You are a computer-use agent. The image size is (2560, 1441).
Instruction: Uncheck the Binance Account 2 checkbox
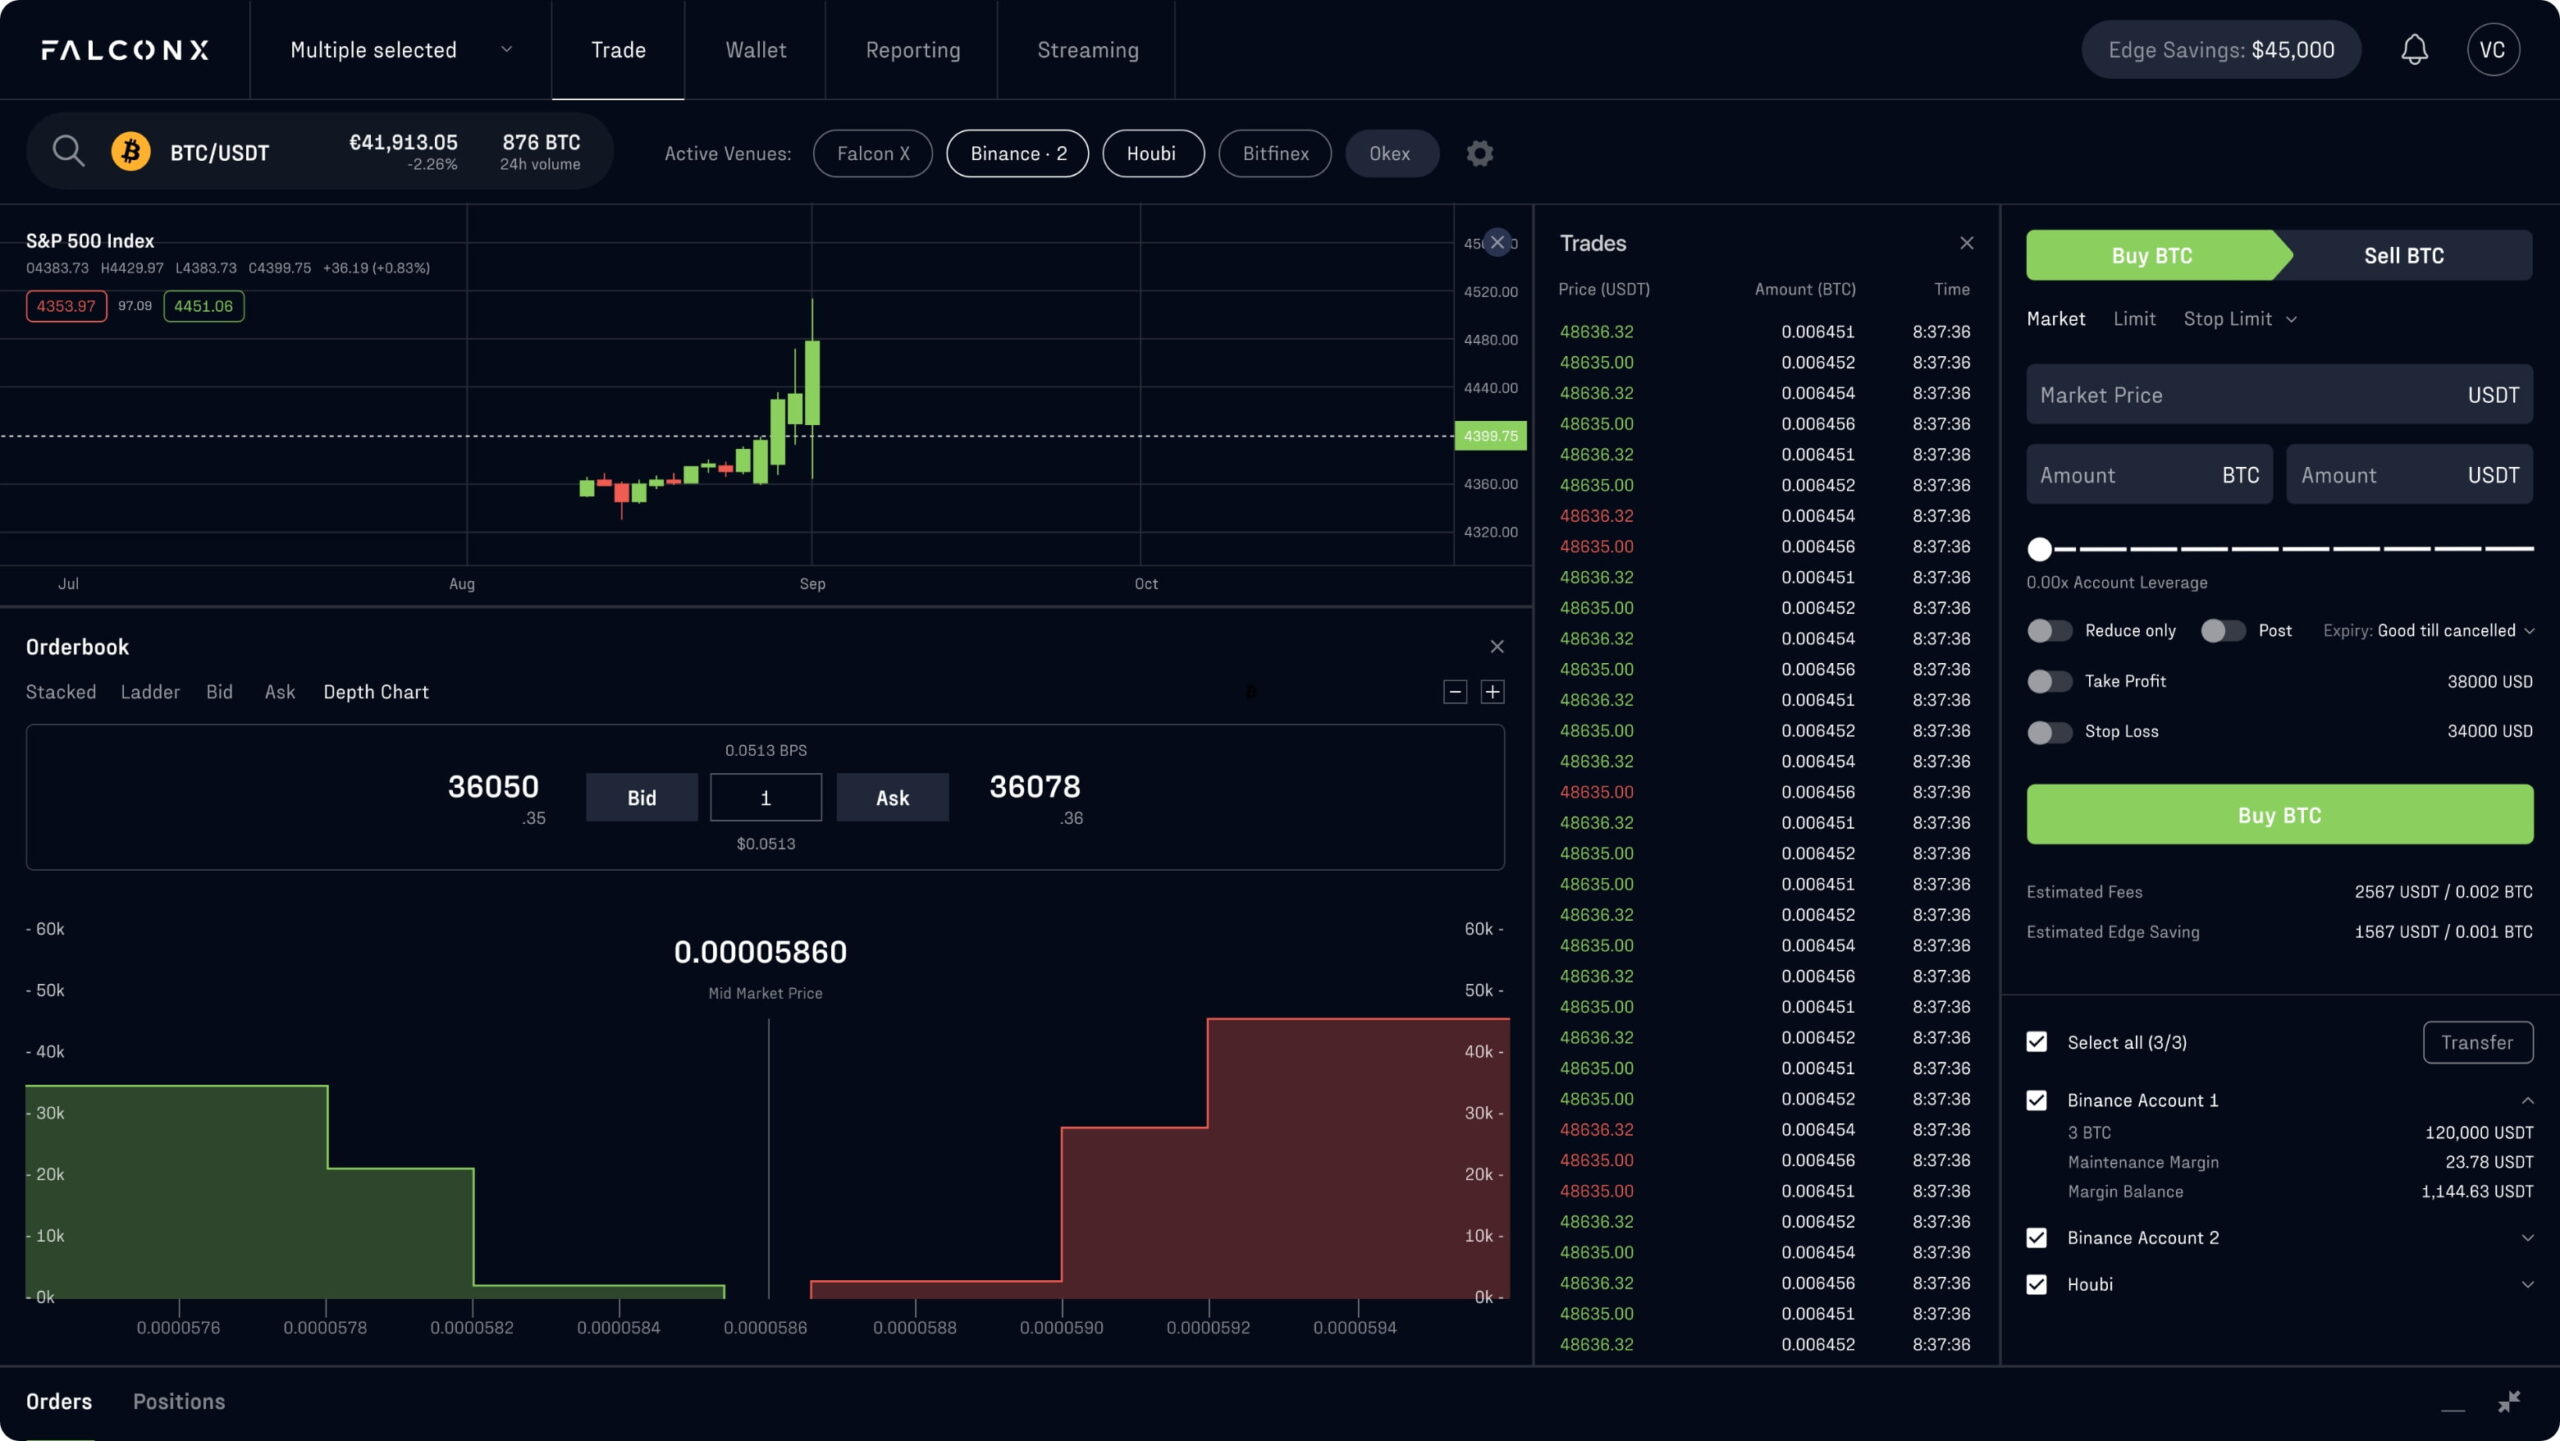2037,1238
